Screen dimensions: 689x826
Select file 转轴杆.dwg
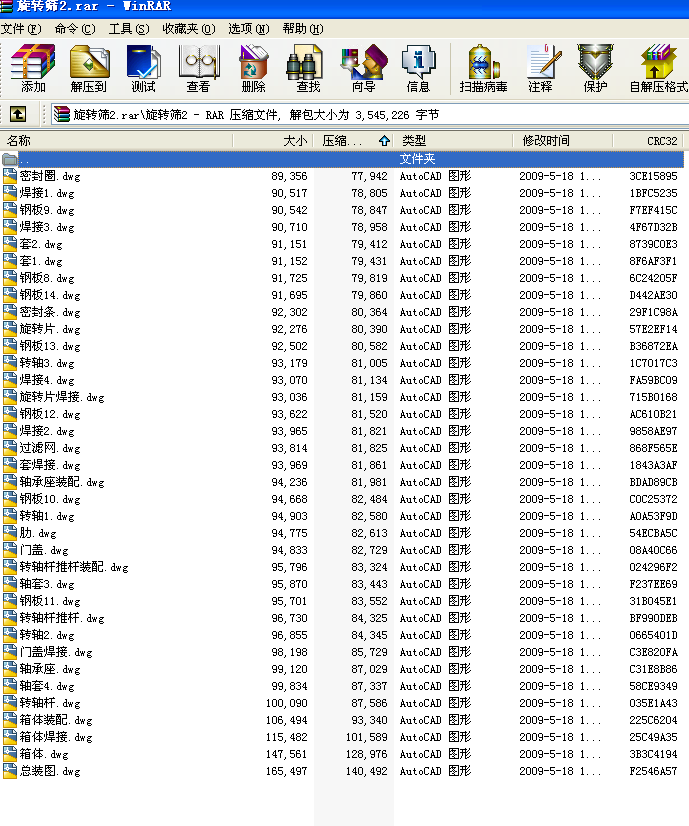tap(50, 703)
